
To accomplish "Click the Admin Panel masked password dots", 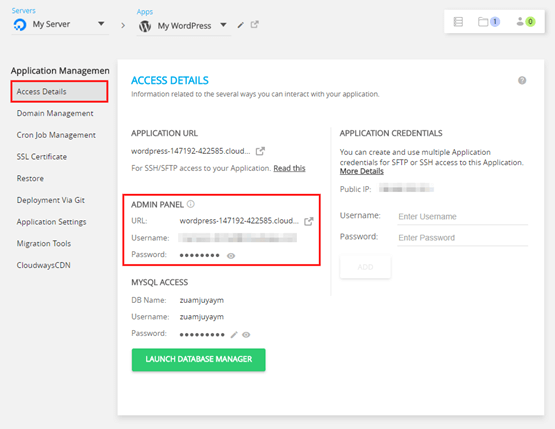I will pos(199,255).
